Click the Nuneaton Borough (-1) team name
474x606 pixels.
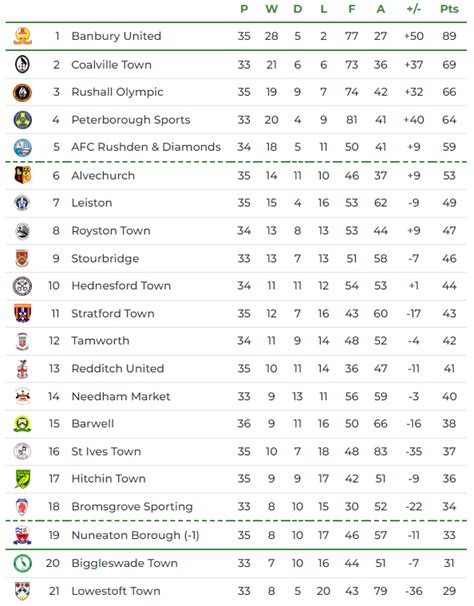135,535
